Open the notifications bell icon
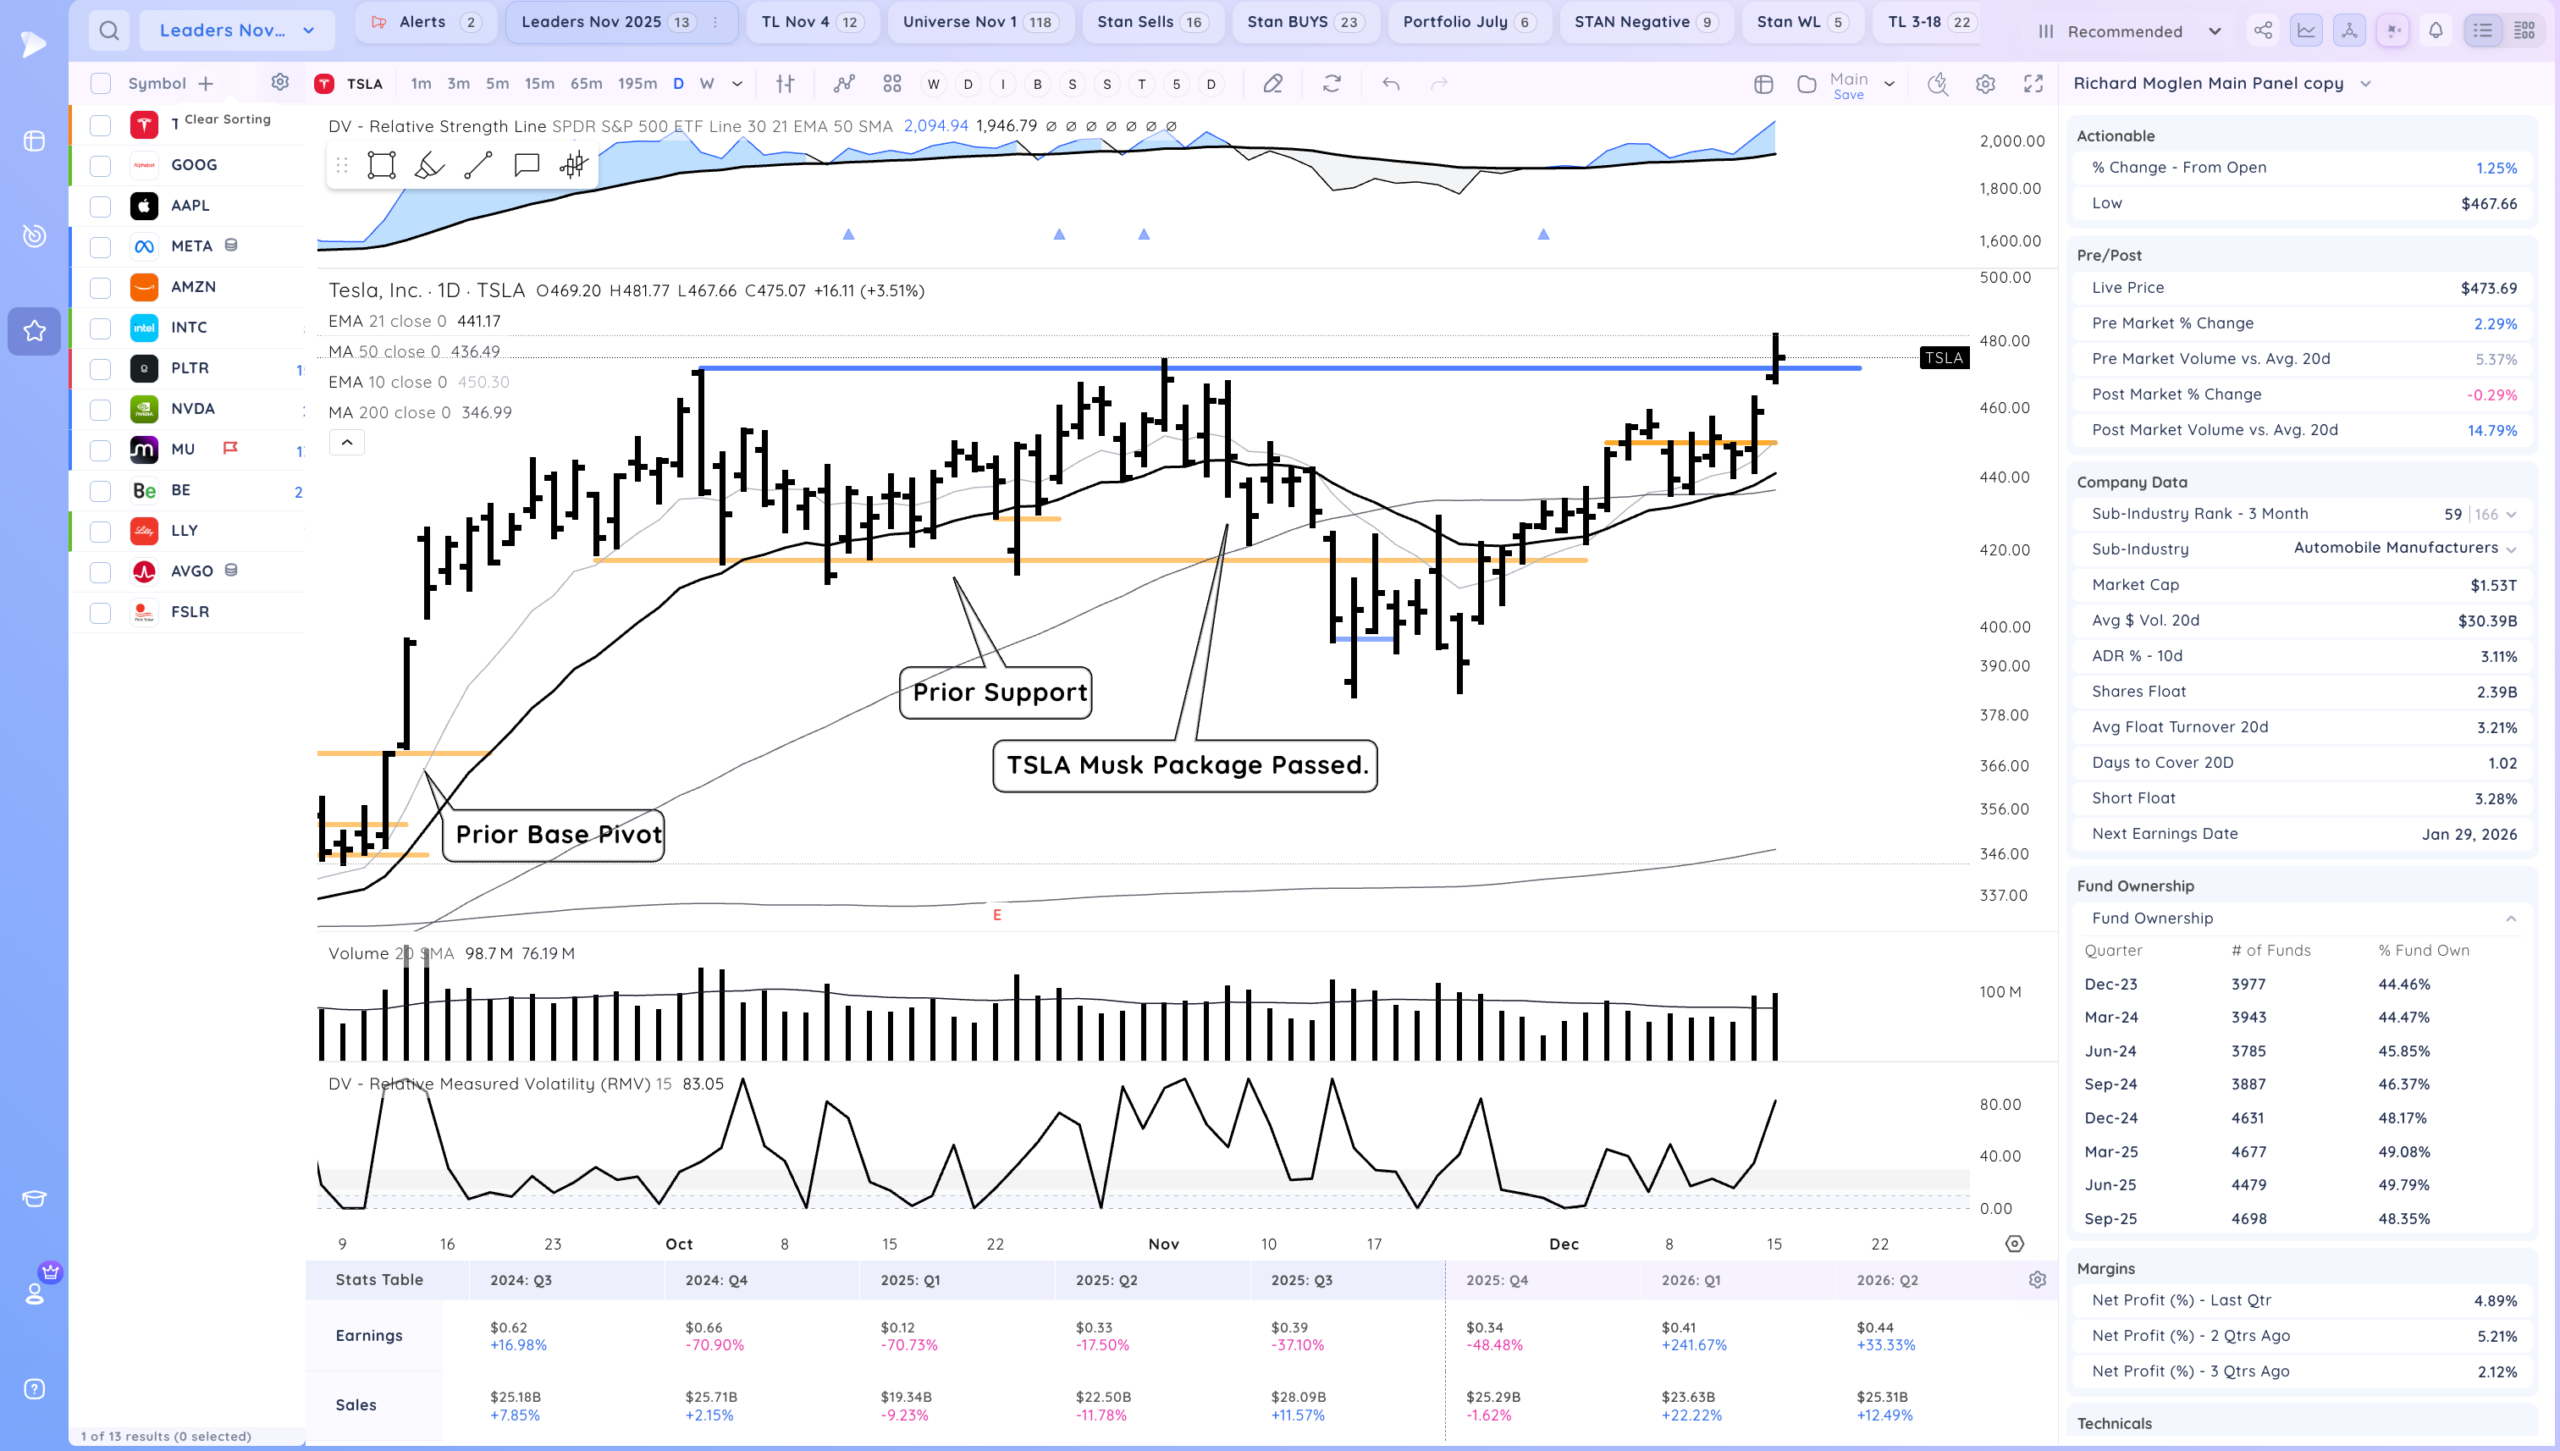 [2436, 30]
